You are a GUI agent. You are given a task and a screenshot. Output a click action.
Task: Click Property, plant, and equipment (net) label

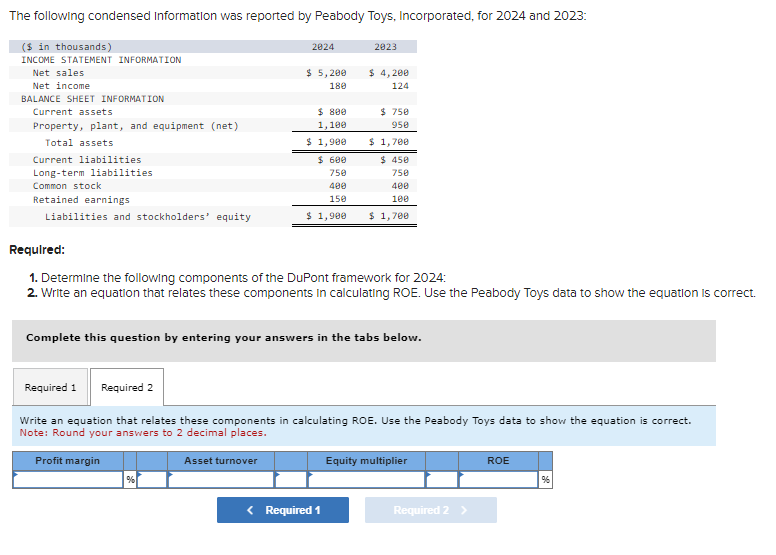tap(136, 126)
